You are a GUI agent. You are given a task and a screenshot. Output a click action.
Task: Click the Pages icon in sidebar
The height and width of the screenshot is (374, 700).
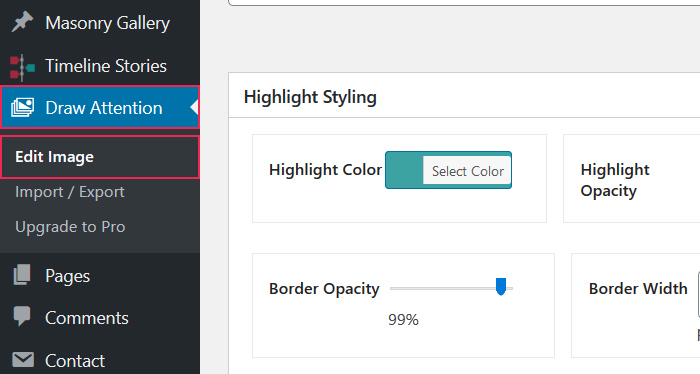[x=22, y=275]
